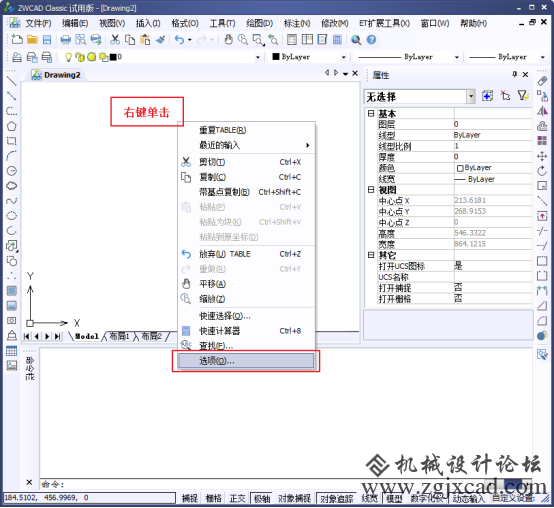Open the ByLayer lineweight dropdown
This screenshot has width=554, height=508.
[x=543, y=57]
